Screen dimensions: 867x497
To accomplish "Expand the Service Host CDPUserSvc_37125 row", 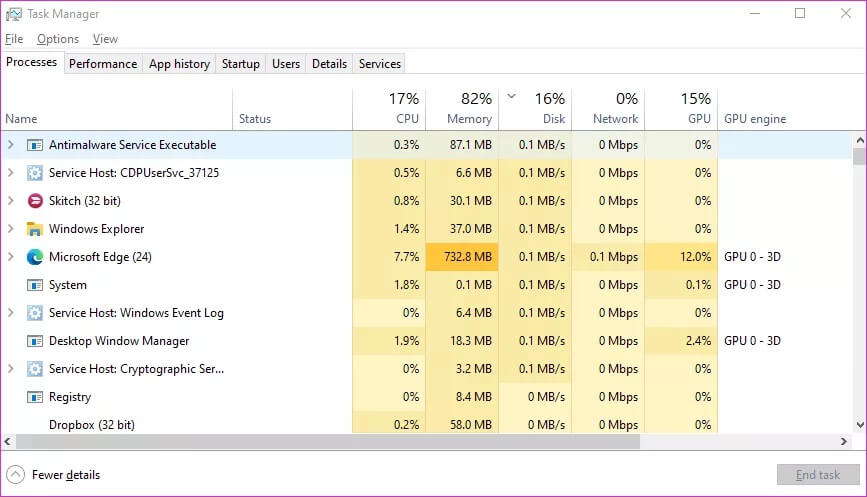I will (x=11, y=172).
